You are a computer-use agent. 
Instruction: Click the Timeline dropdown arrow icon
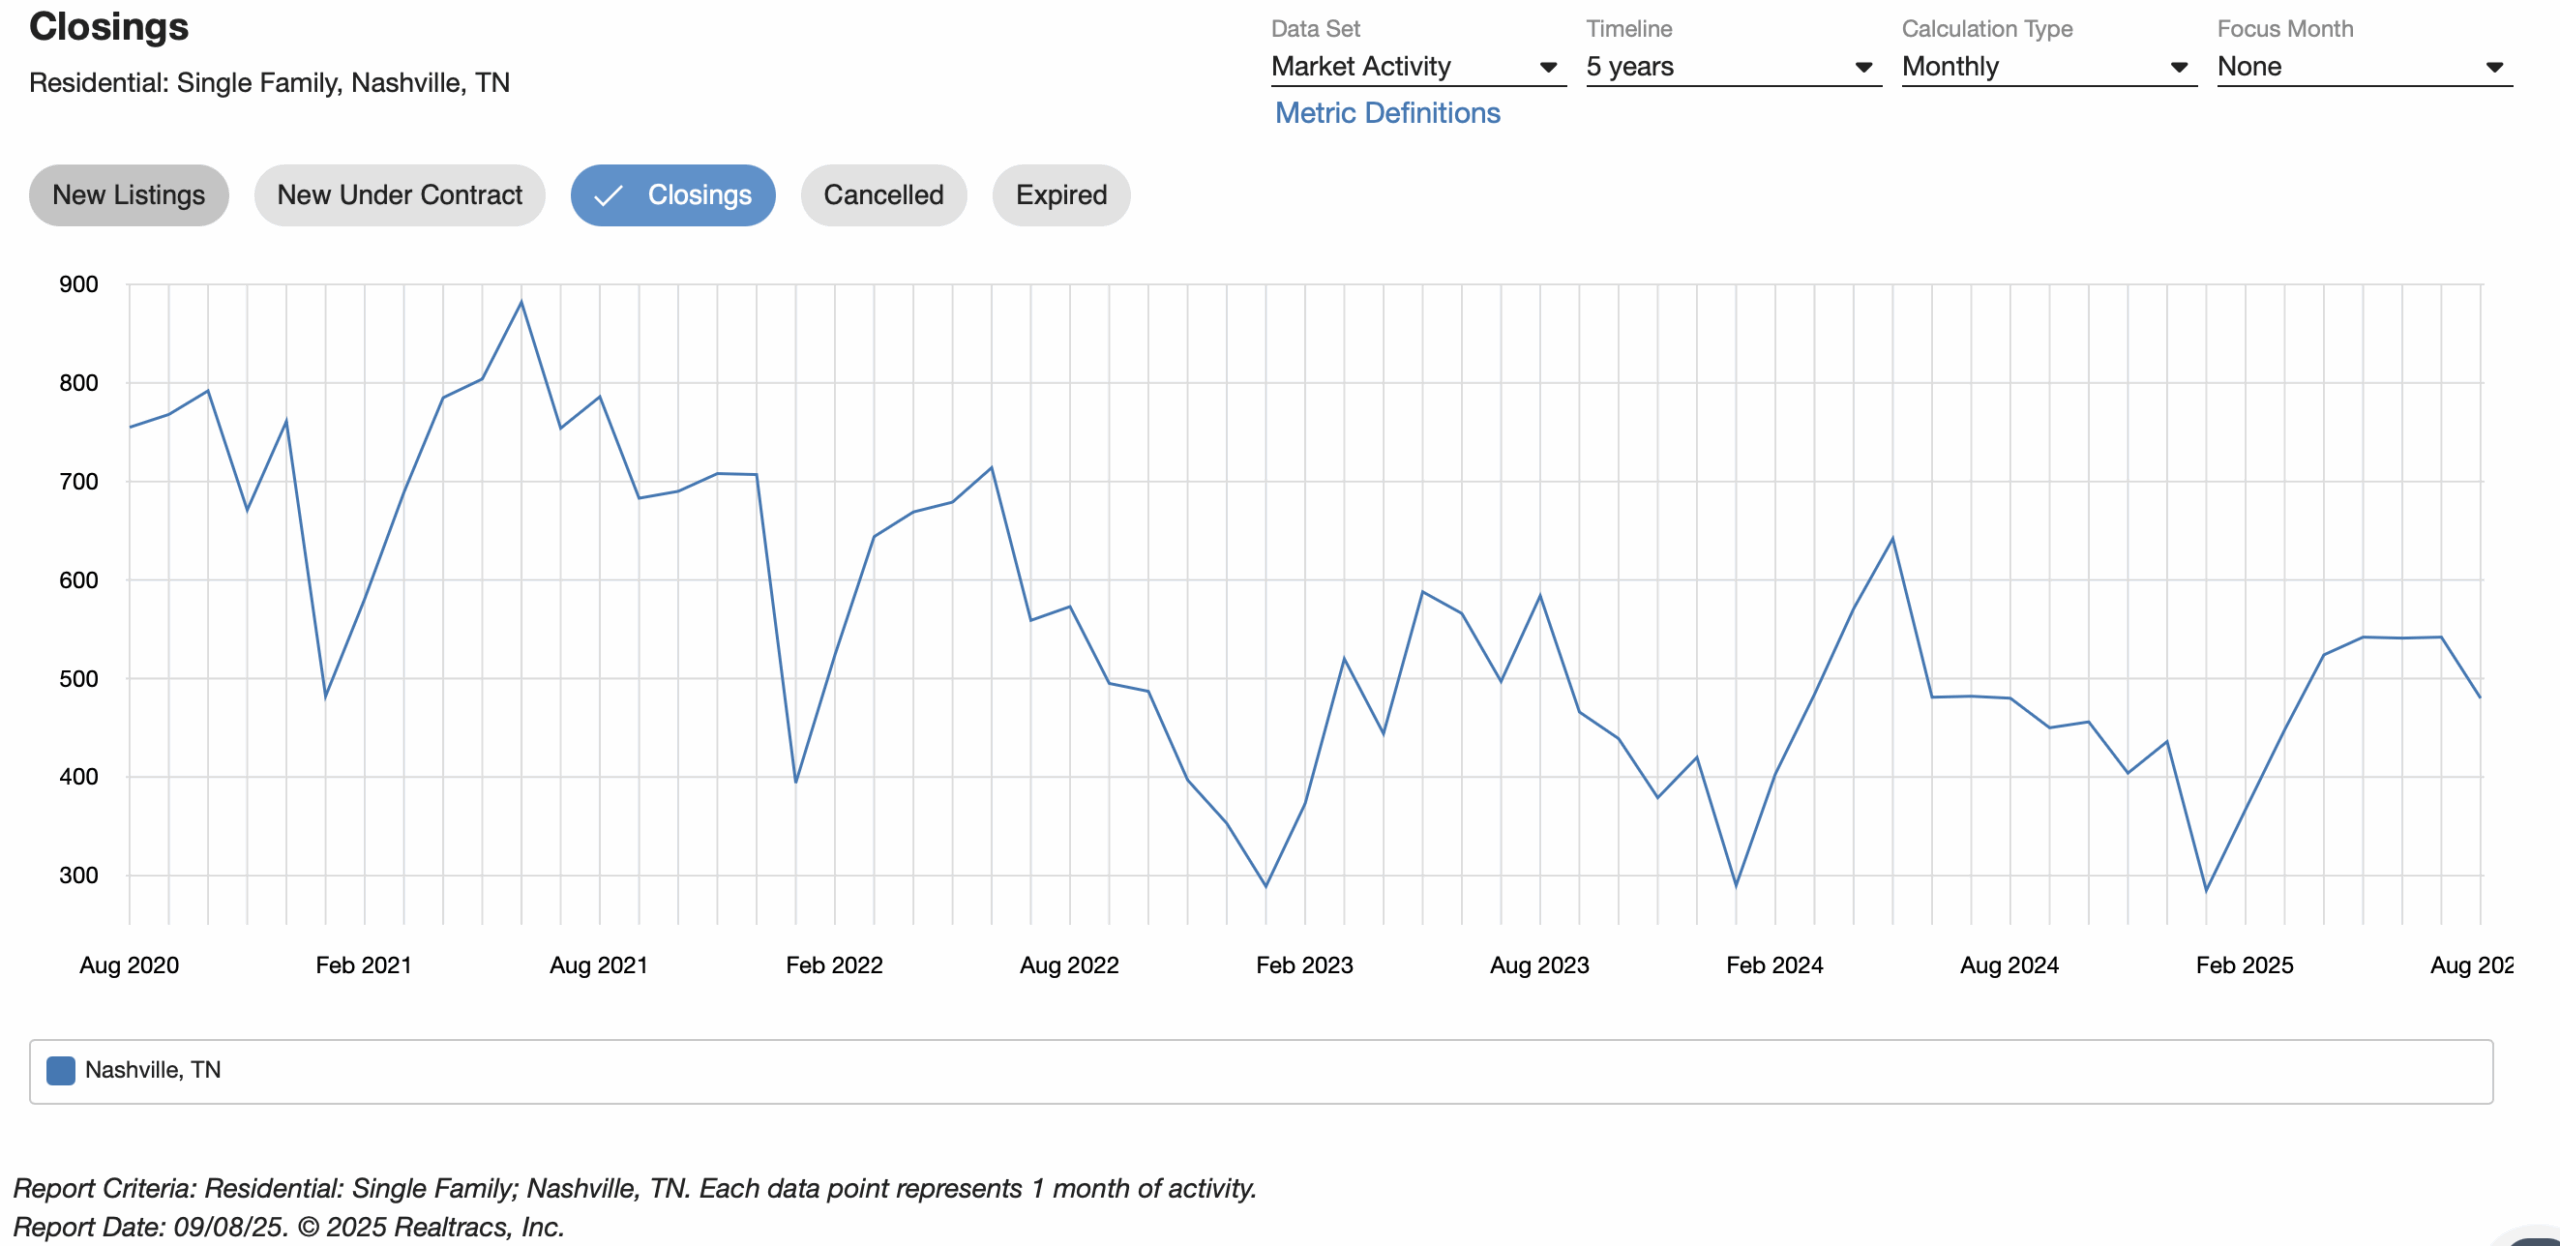tap(1863, 68)
